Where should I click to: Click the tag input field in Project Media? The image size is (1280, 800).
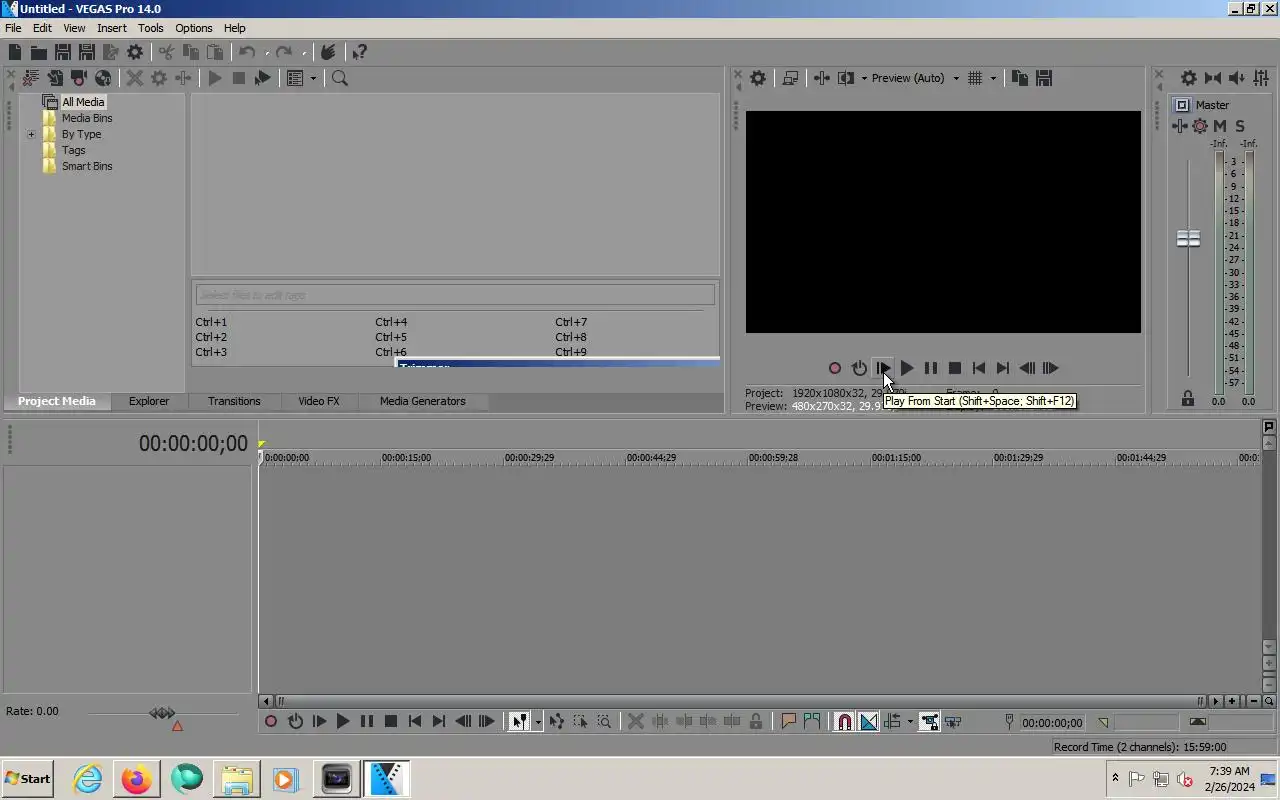(x=456, y=295)
